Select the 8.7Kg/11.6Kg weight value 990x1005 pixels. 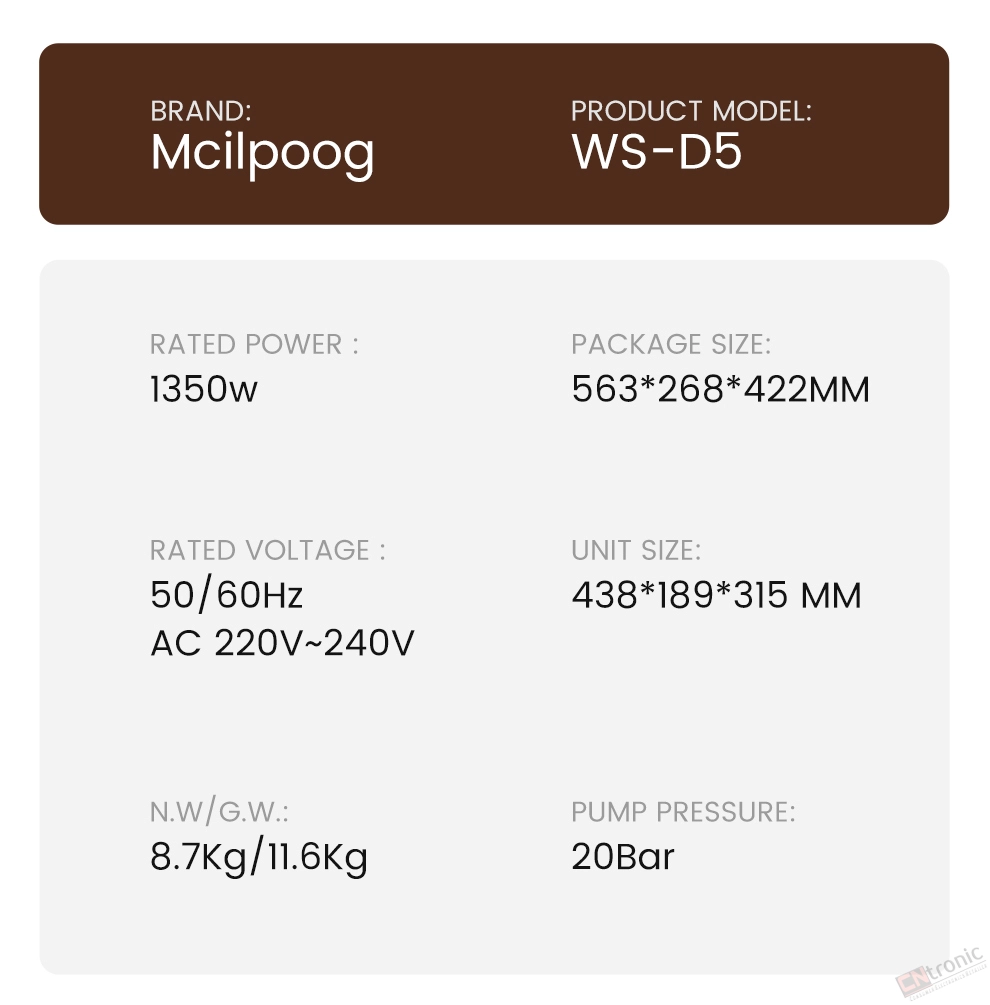coord(259,858)
